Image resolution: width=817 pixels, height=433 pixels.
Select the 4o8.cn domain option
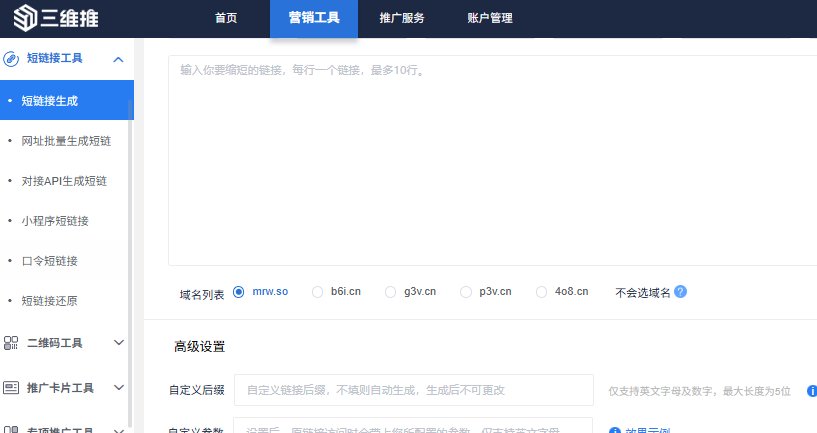point(542,292)
